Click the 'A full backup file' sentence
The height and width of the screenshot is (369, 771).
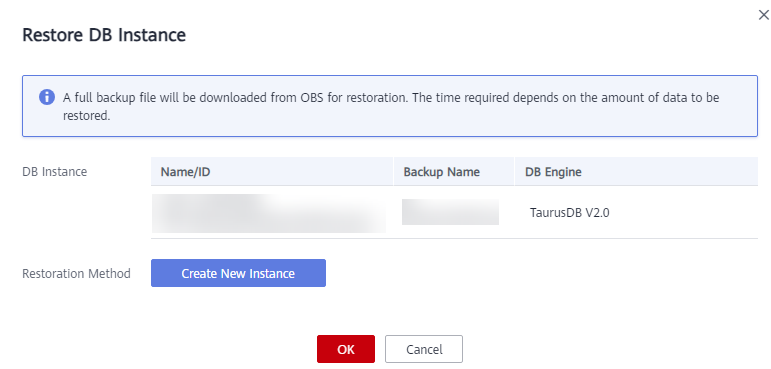[x=236, y=97]
